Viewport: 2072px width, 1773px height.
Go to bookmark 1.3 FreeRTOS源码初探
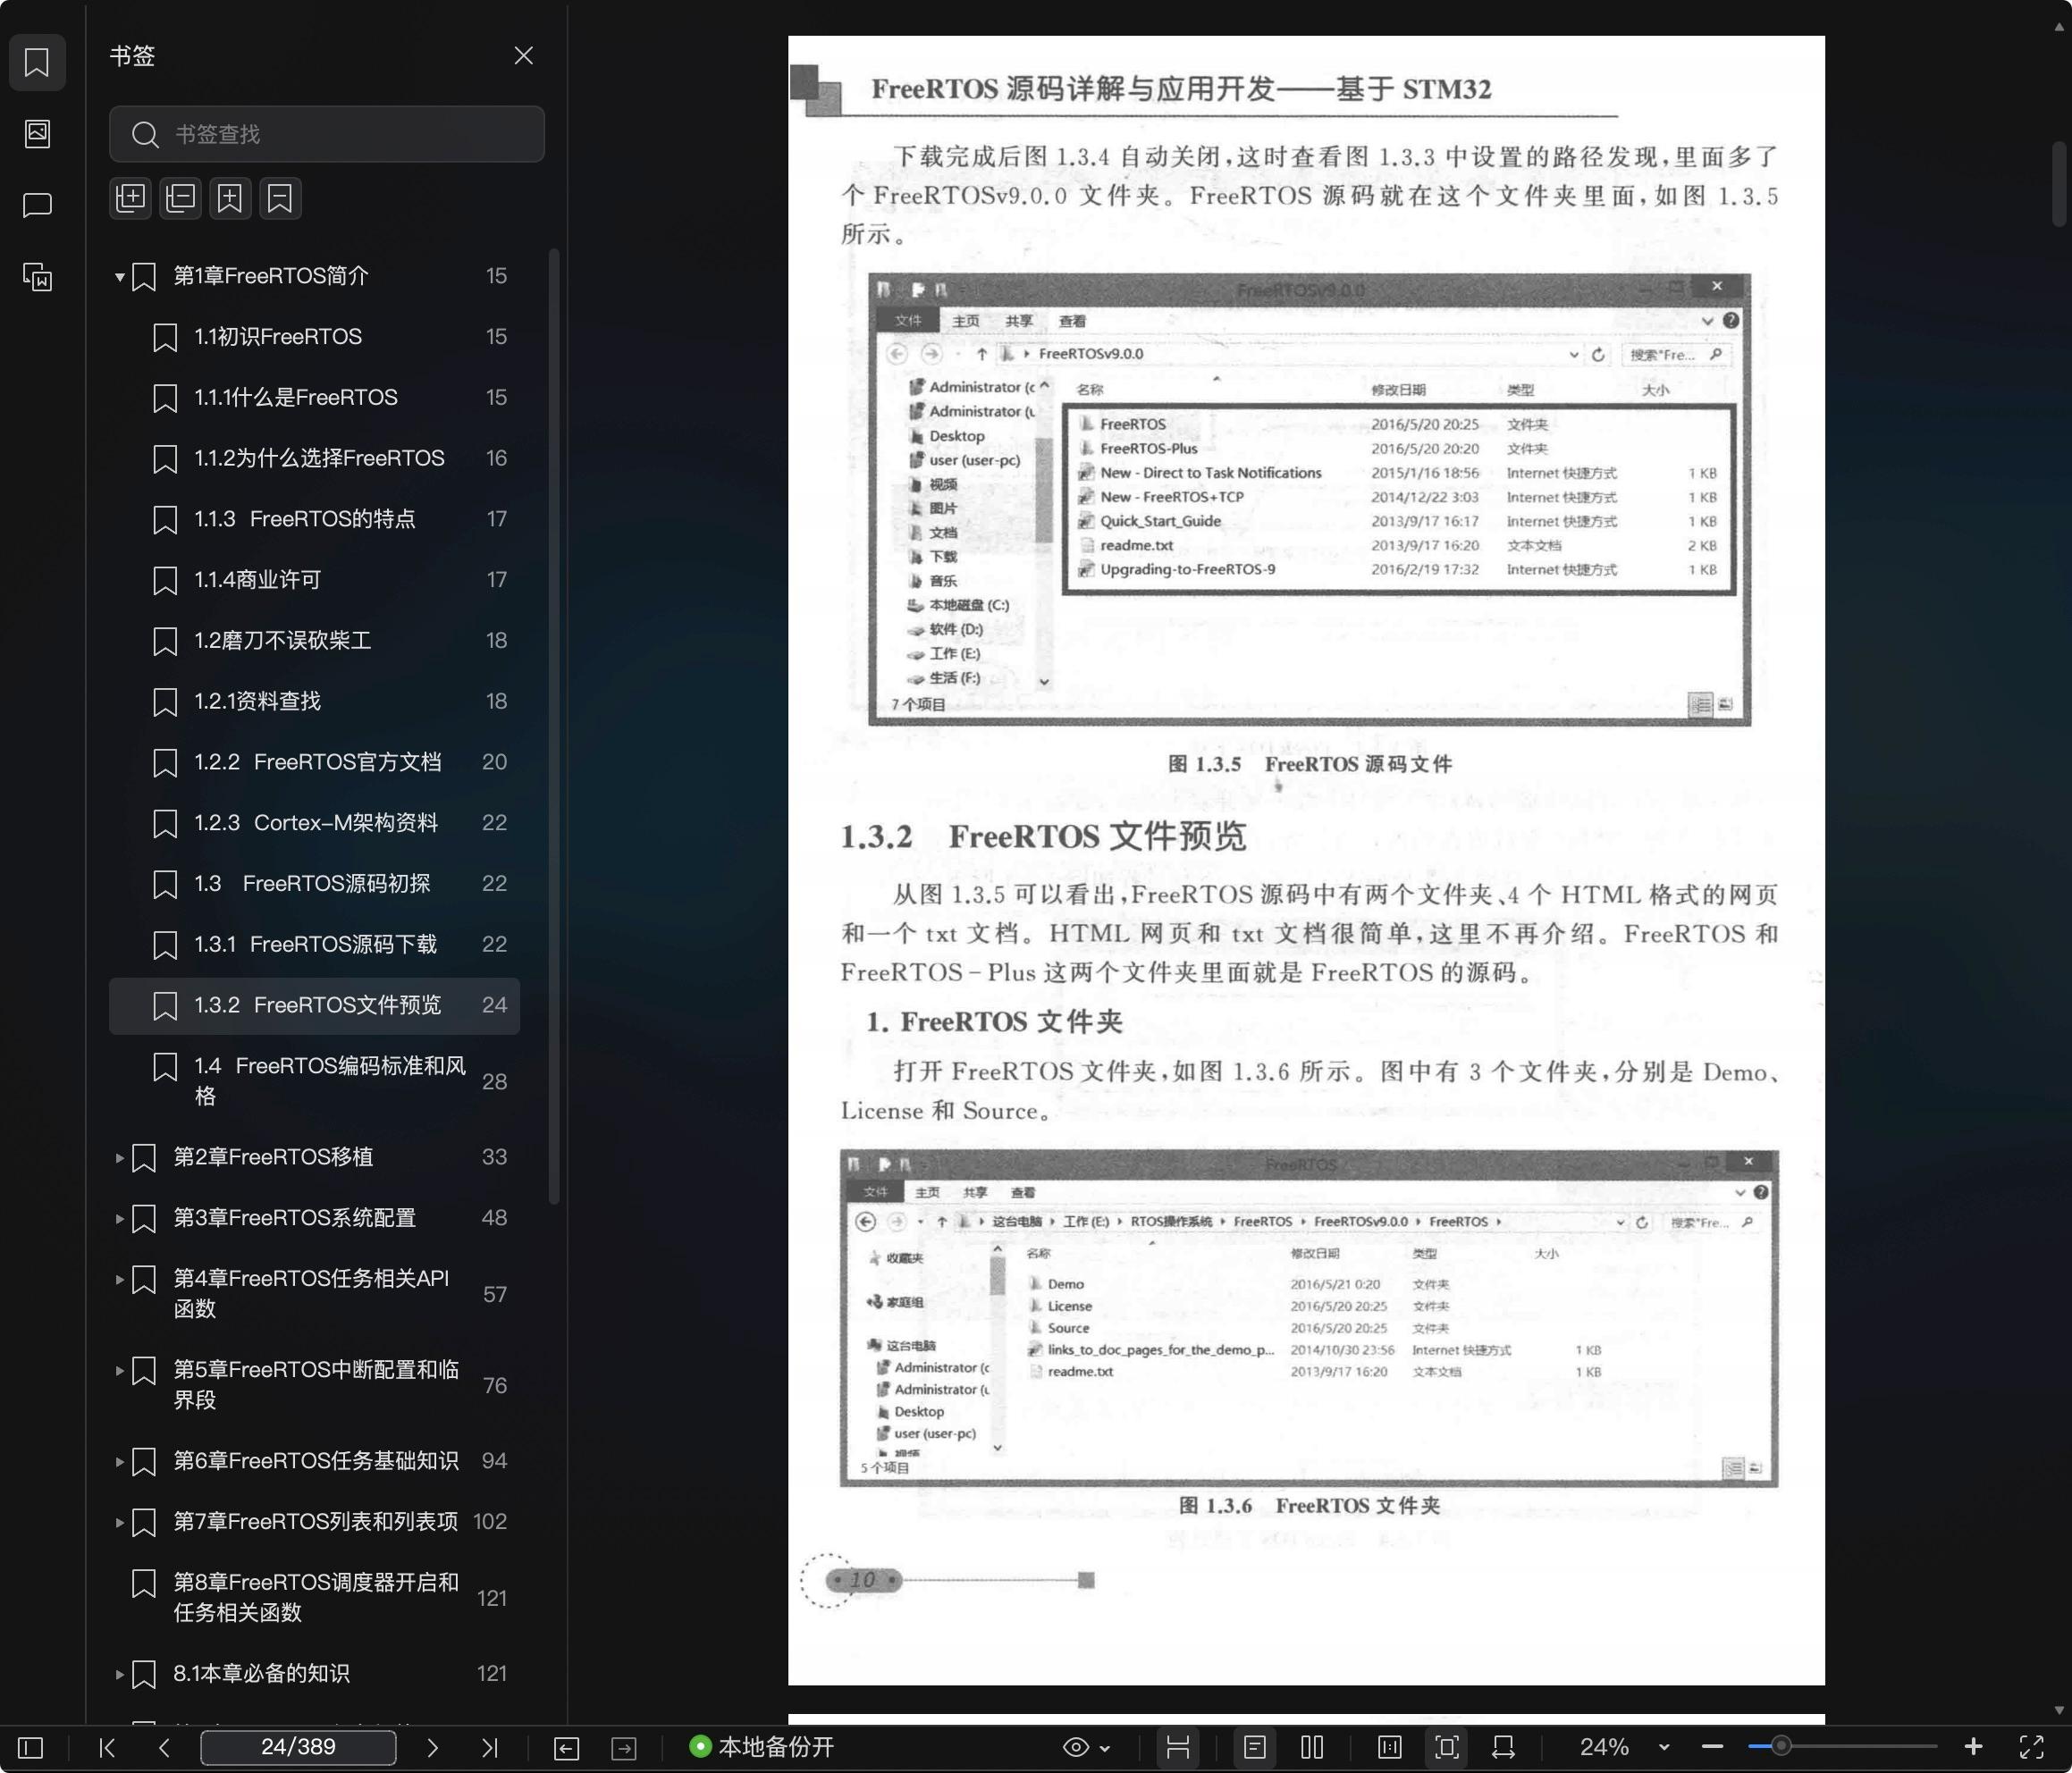click(x=314, y=884)
